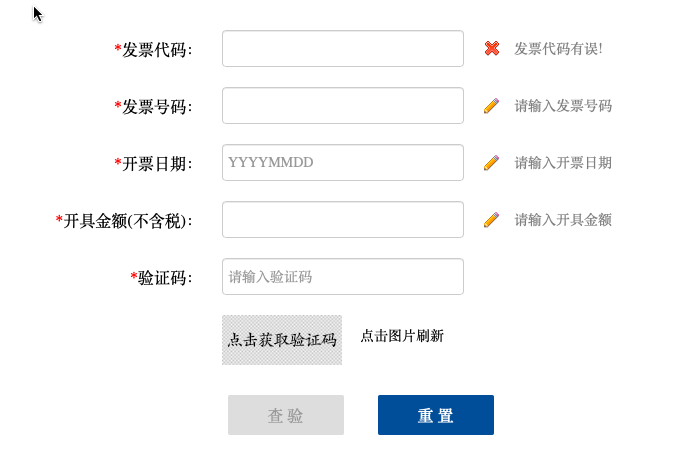700x456 pixels.
Task: Click the 开具金额(不含税) input box
Action: click(342, 220)
